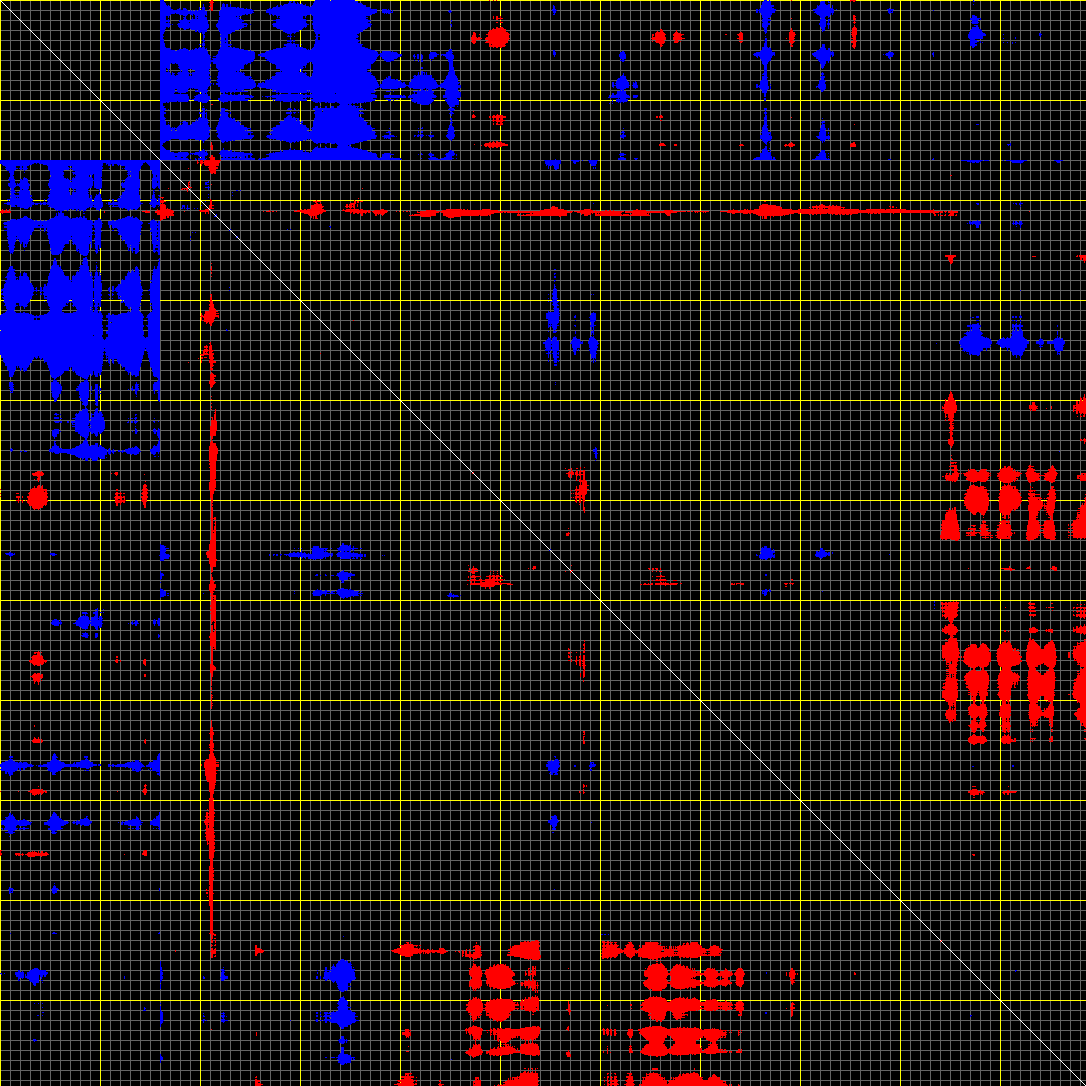Click the small blue blob in bottom-left corner
Viewport: 1086px width, 1086px height.
coord(32,974)
